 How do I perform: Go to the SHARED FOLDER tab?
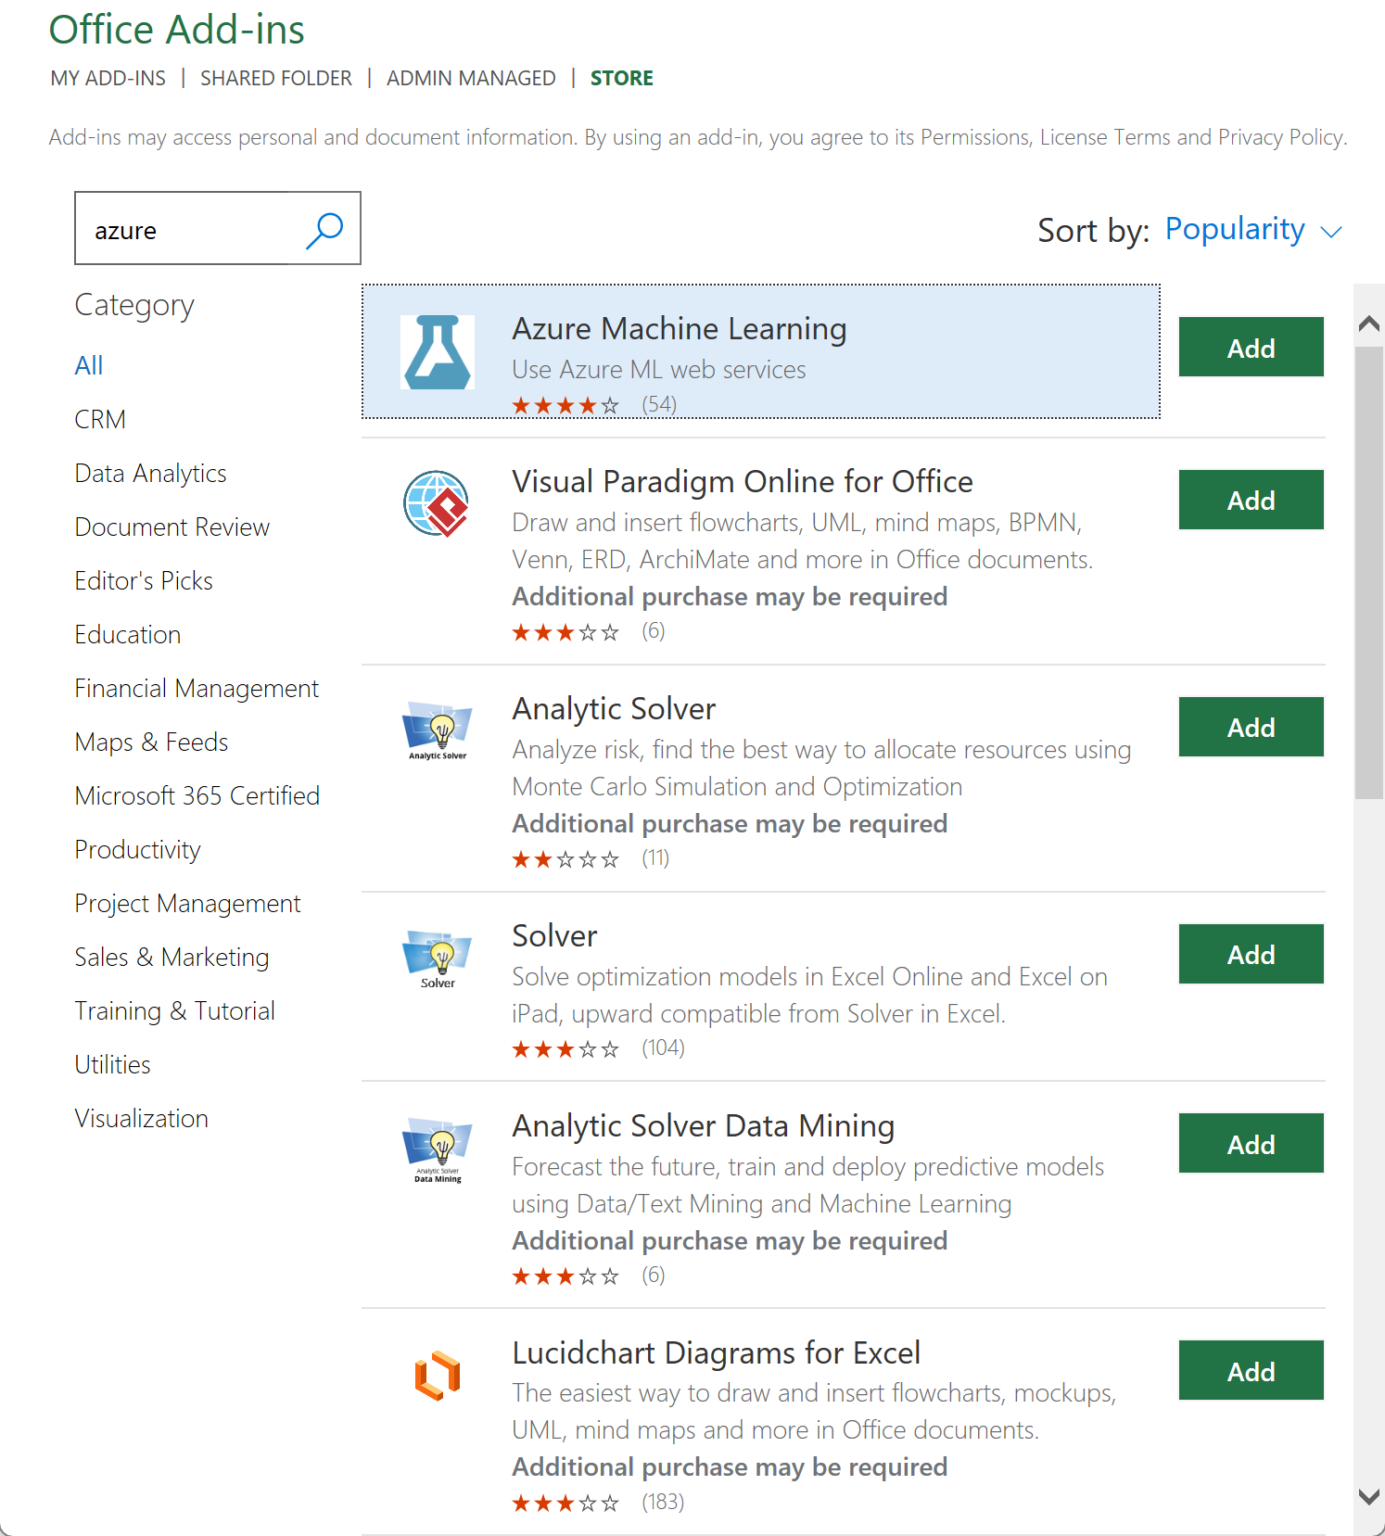(276, 78)
